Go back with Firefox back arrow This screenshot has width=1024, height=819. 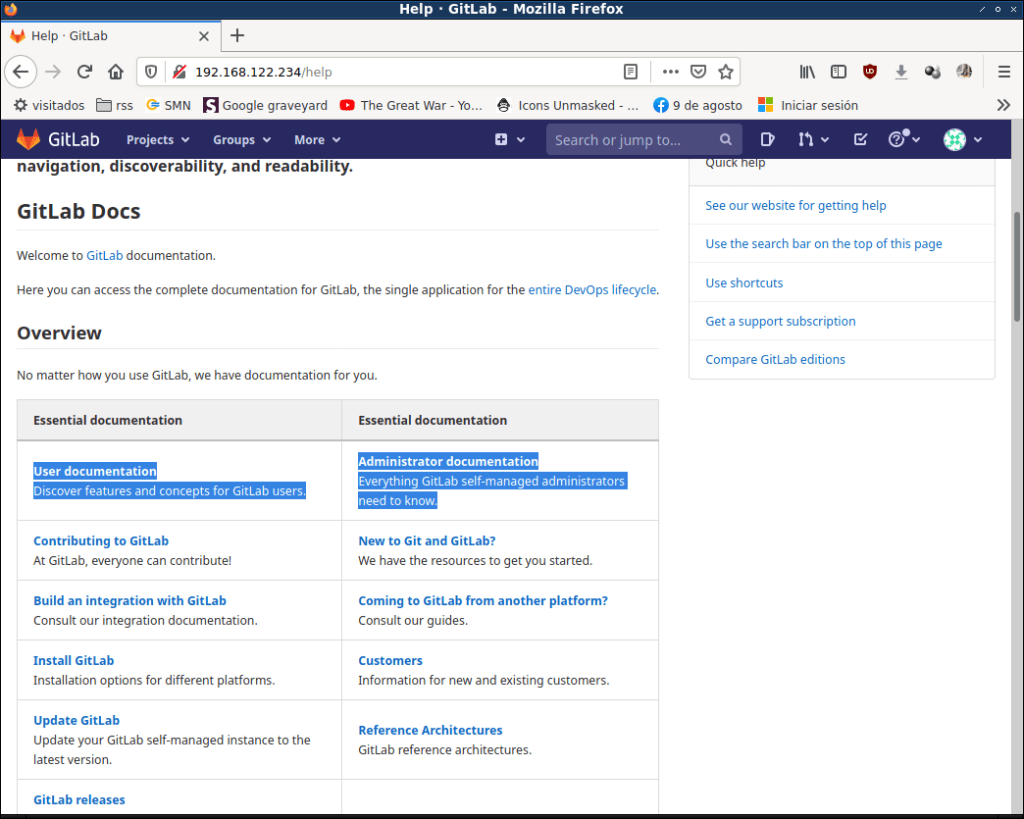coord(21,72)
